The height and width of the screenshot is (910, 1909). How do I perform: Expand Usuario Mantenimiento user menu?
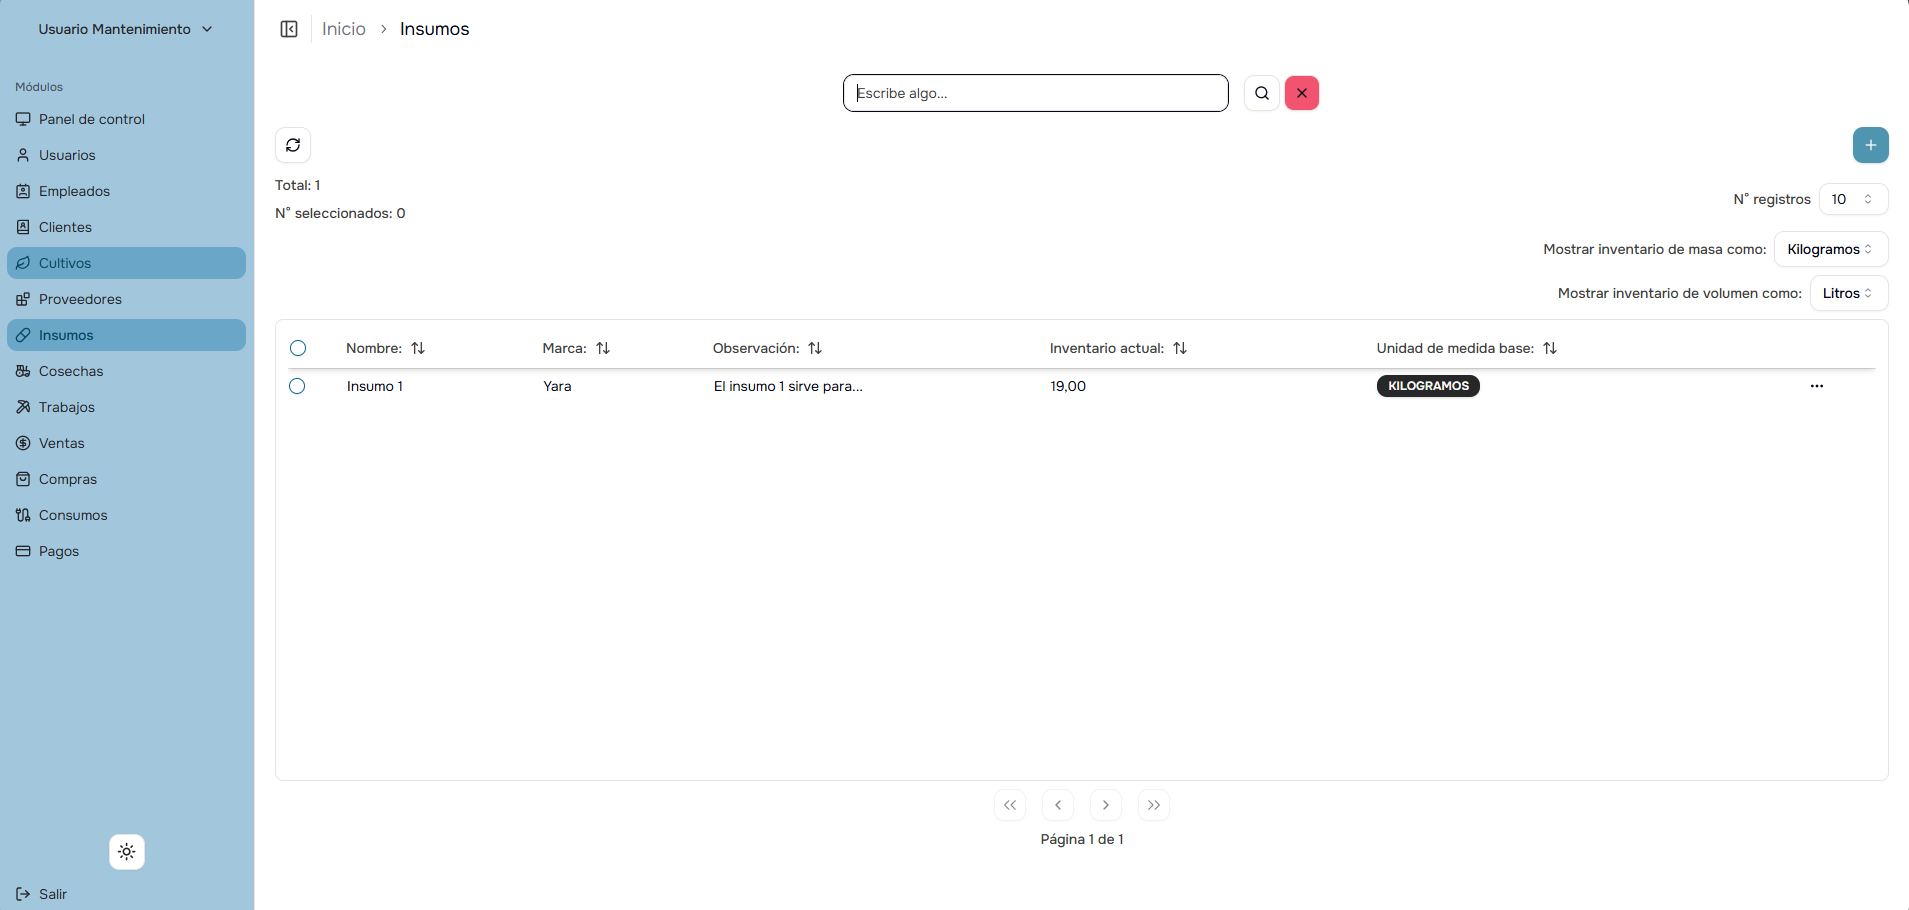tap(126, 29)
